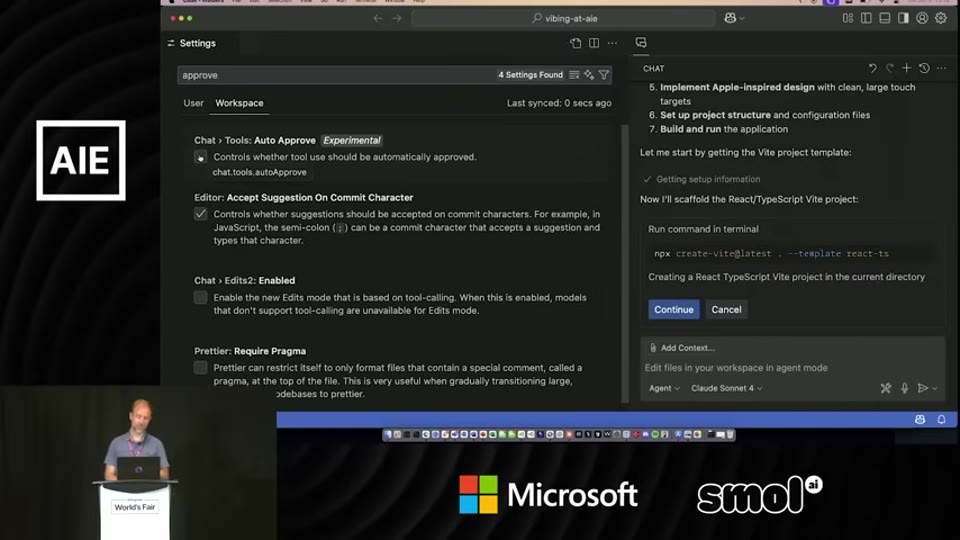
Task: Go back with the left arrow
Action: pyautogui.click(x=378, y=18)
